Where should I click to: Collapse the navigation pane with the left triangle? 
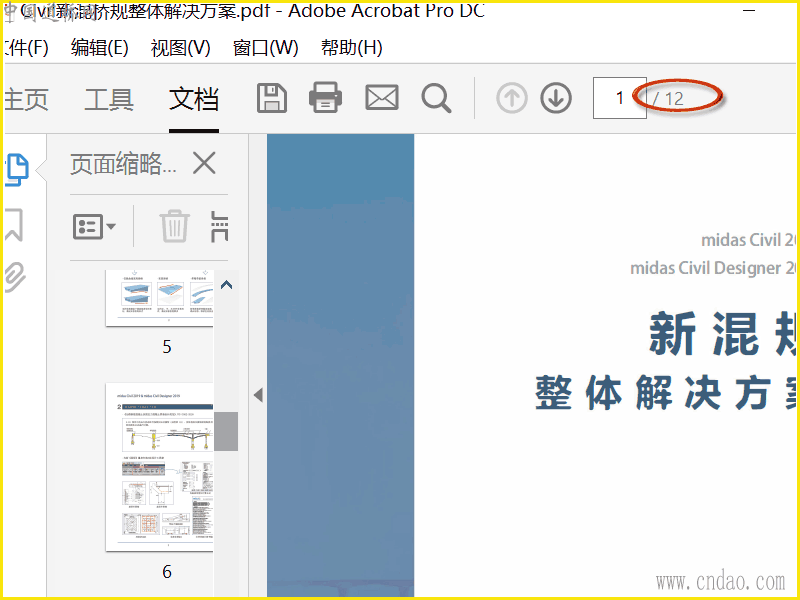pos(258,395)
